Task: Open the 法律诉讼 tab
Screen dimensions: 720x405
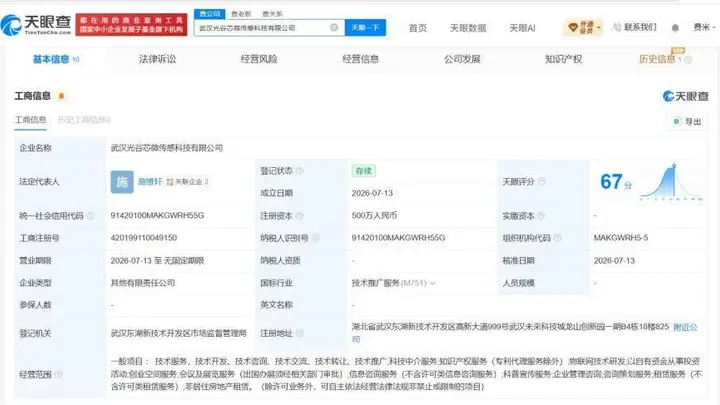Action: [158, 59]
